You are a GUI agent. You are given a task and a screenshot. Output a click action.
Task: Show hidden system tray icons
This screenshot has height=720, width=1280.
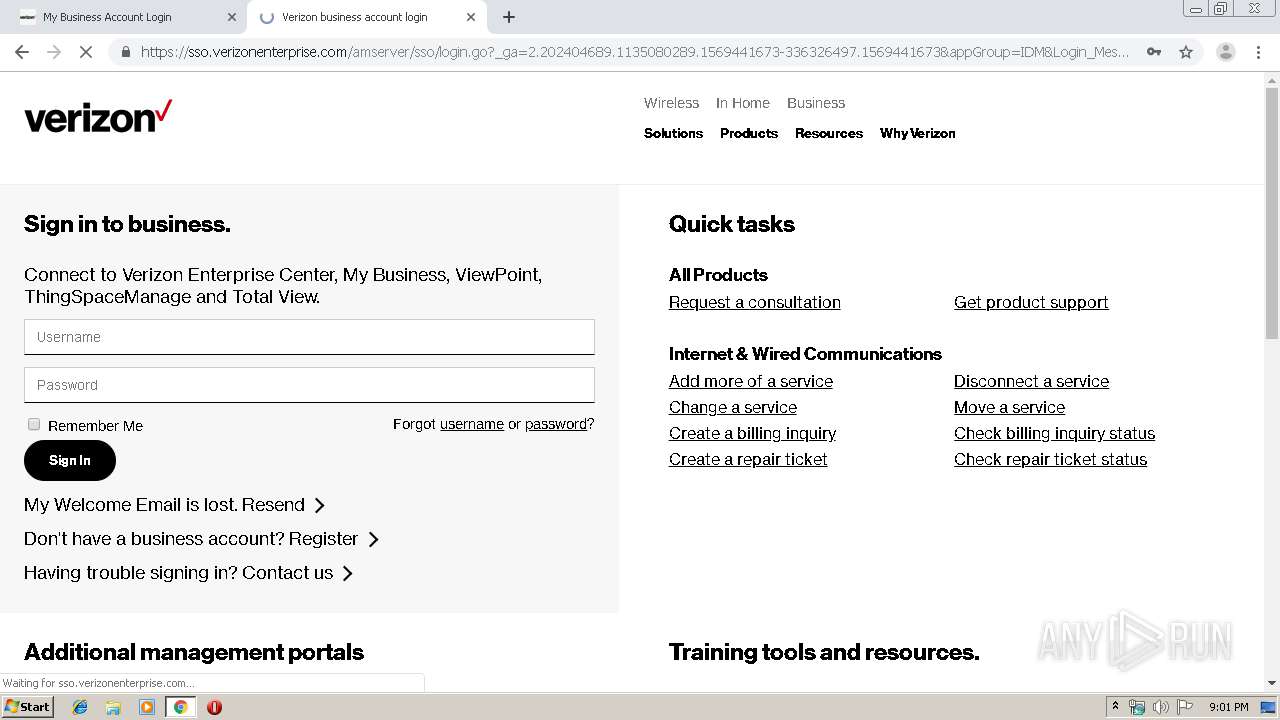1115,707
